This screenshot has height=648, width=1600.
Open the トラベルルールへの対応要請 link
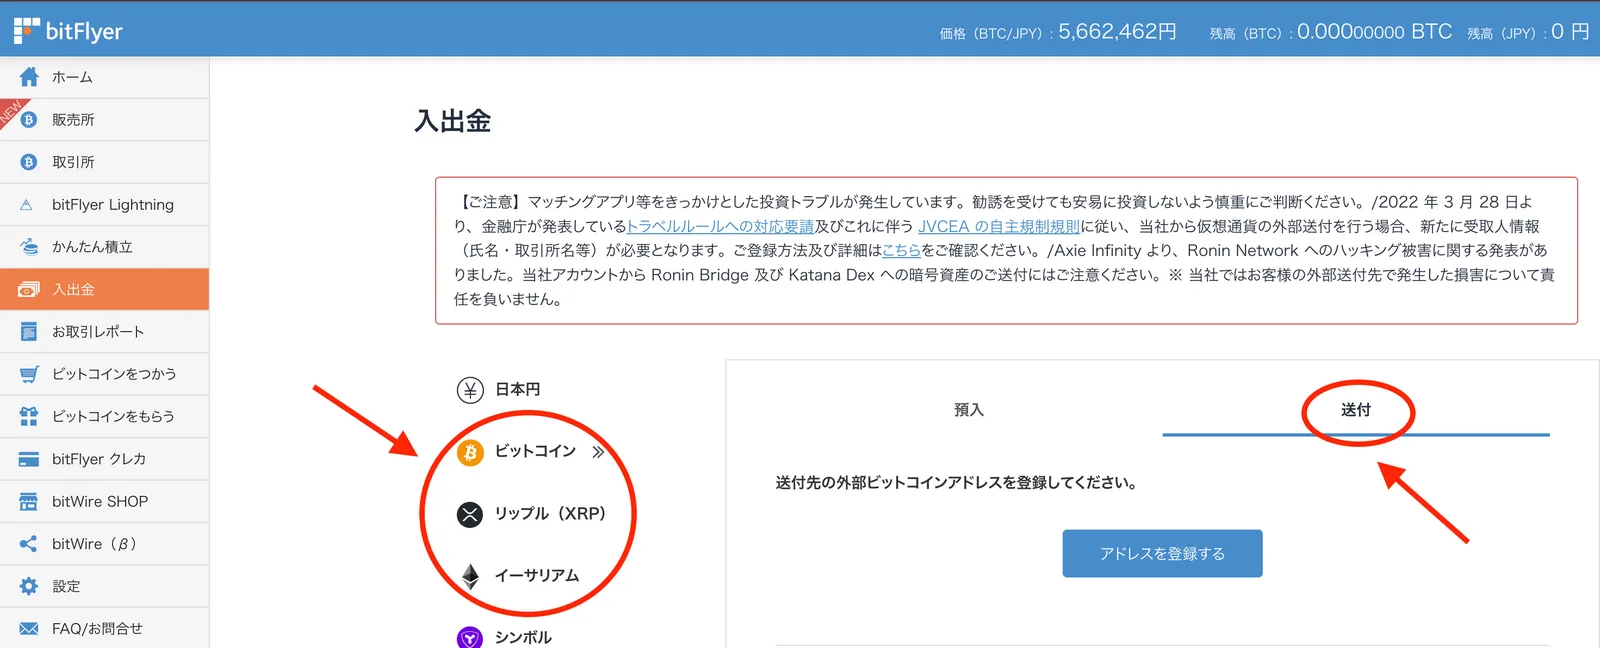tap(720, 227)
